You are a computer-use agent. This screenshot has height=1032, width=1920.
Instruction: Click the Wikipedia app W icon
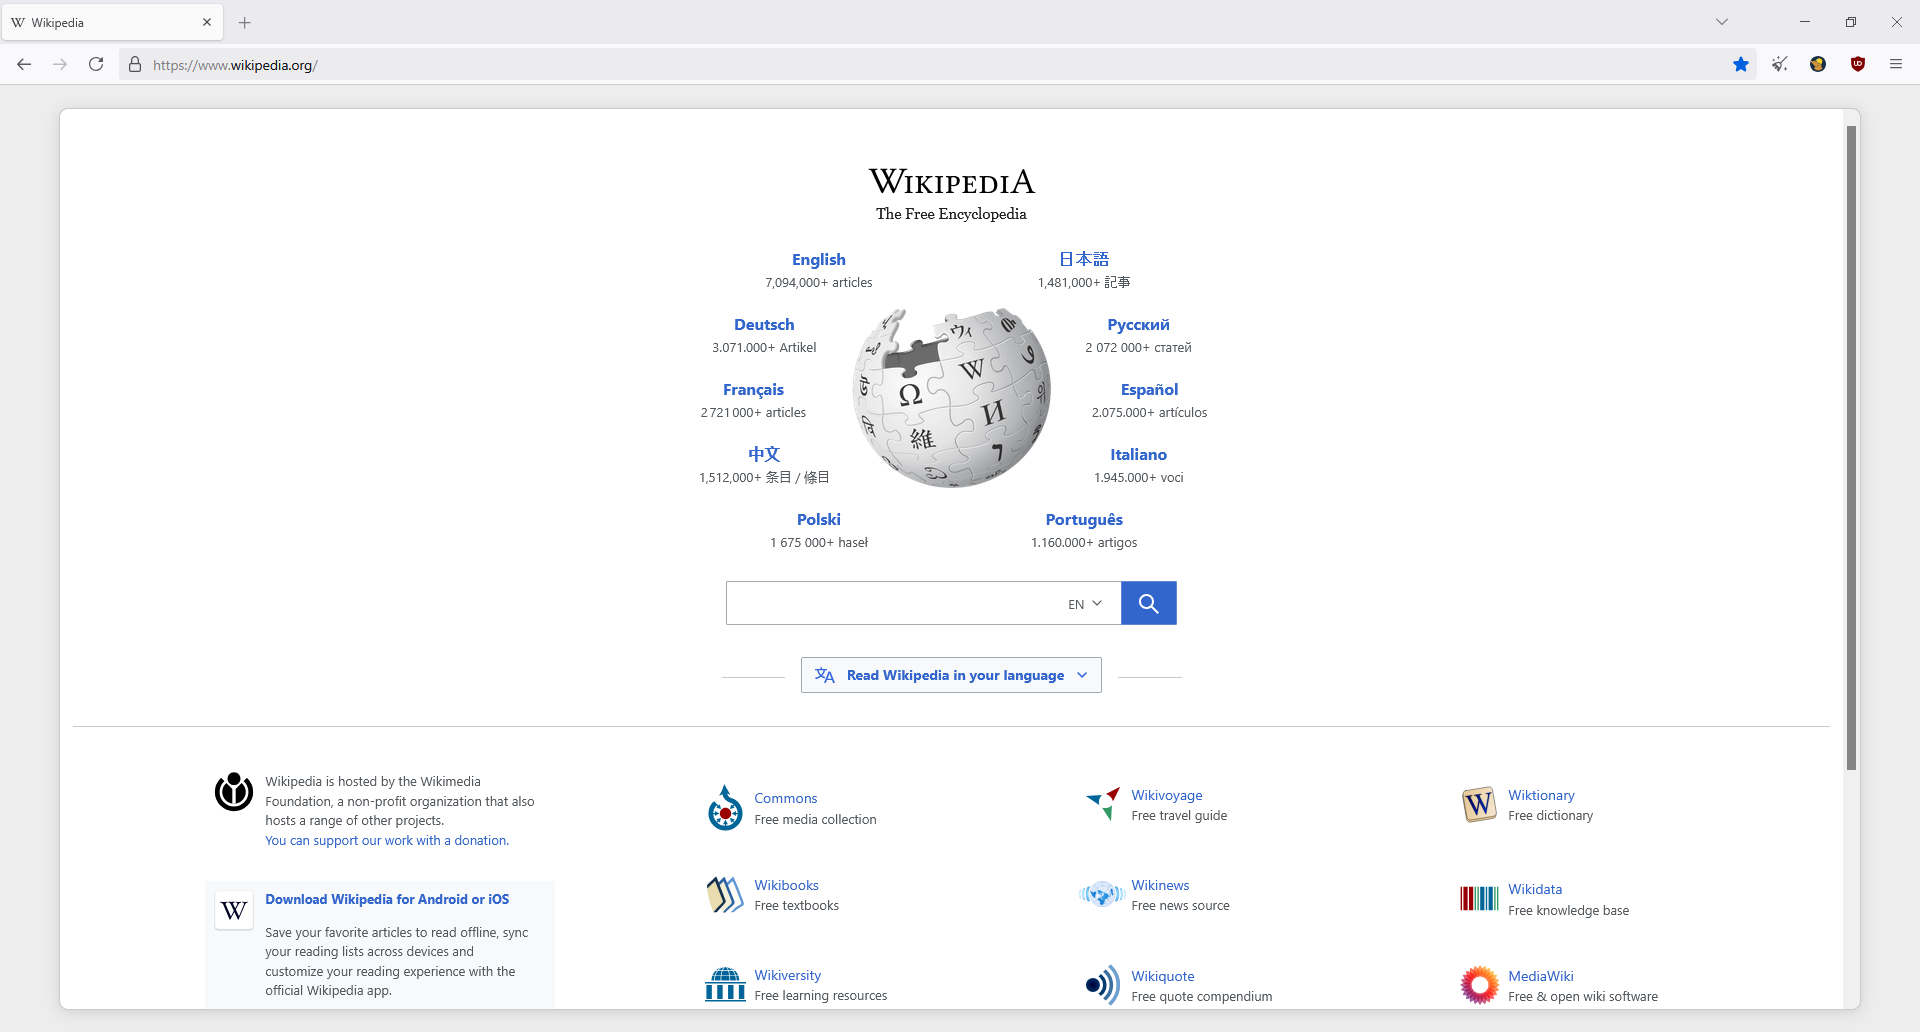point(234,911)
